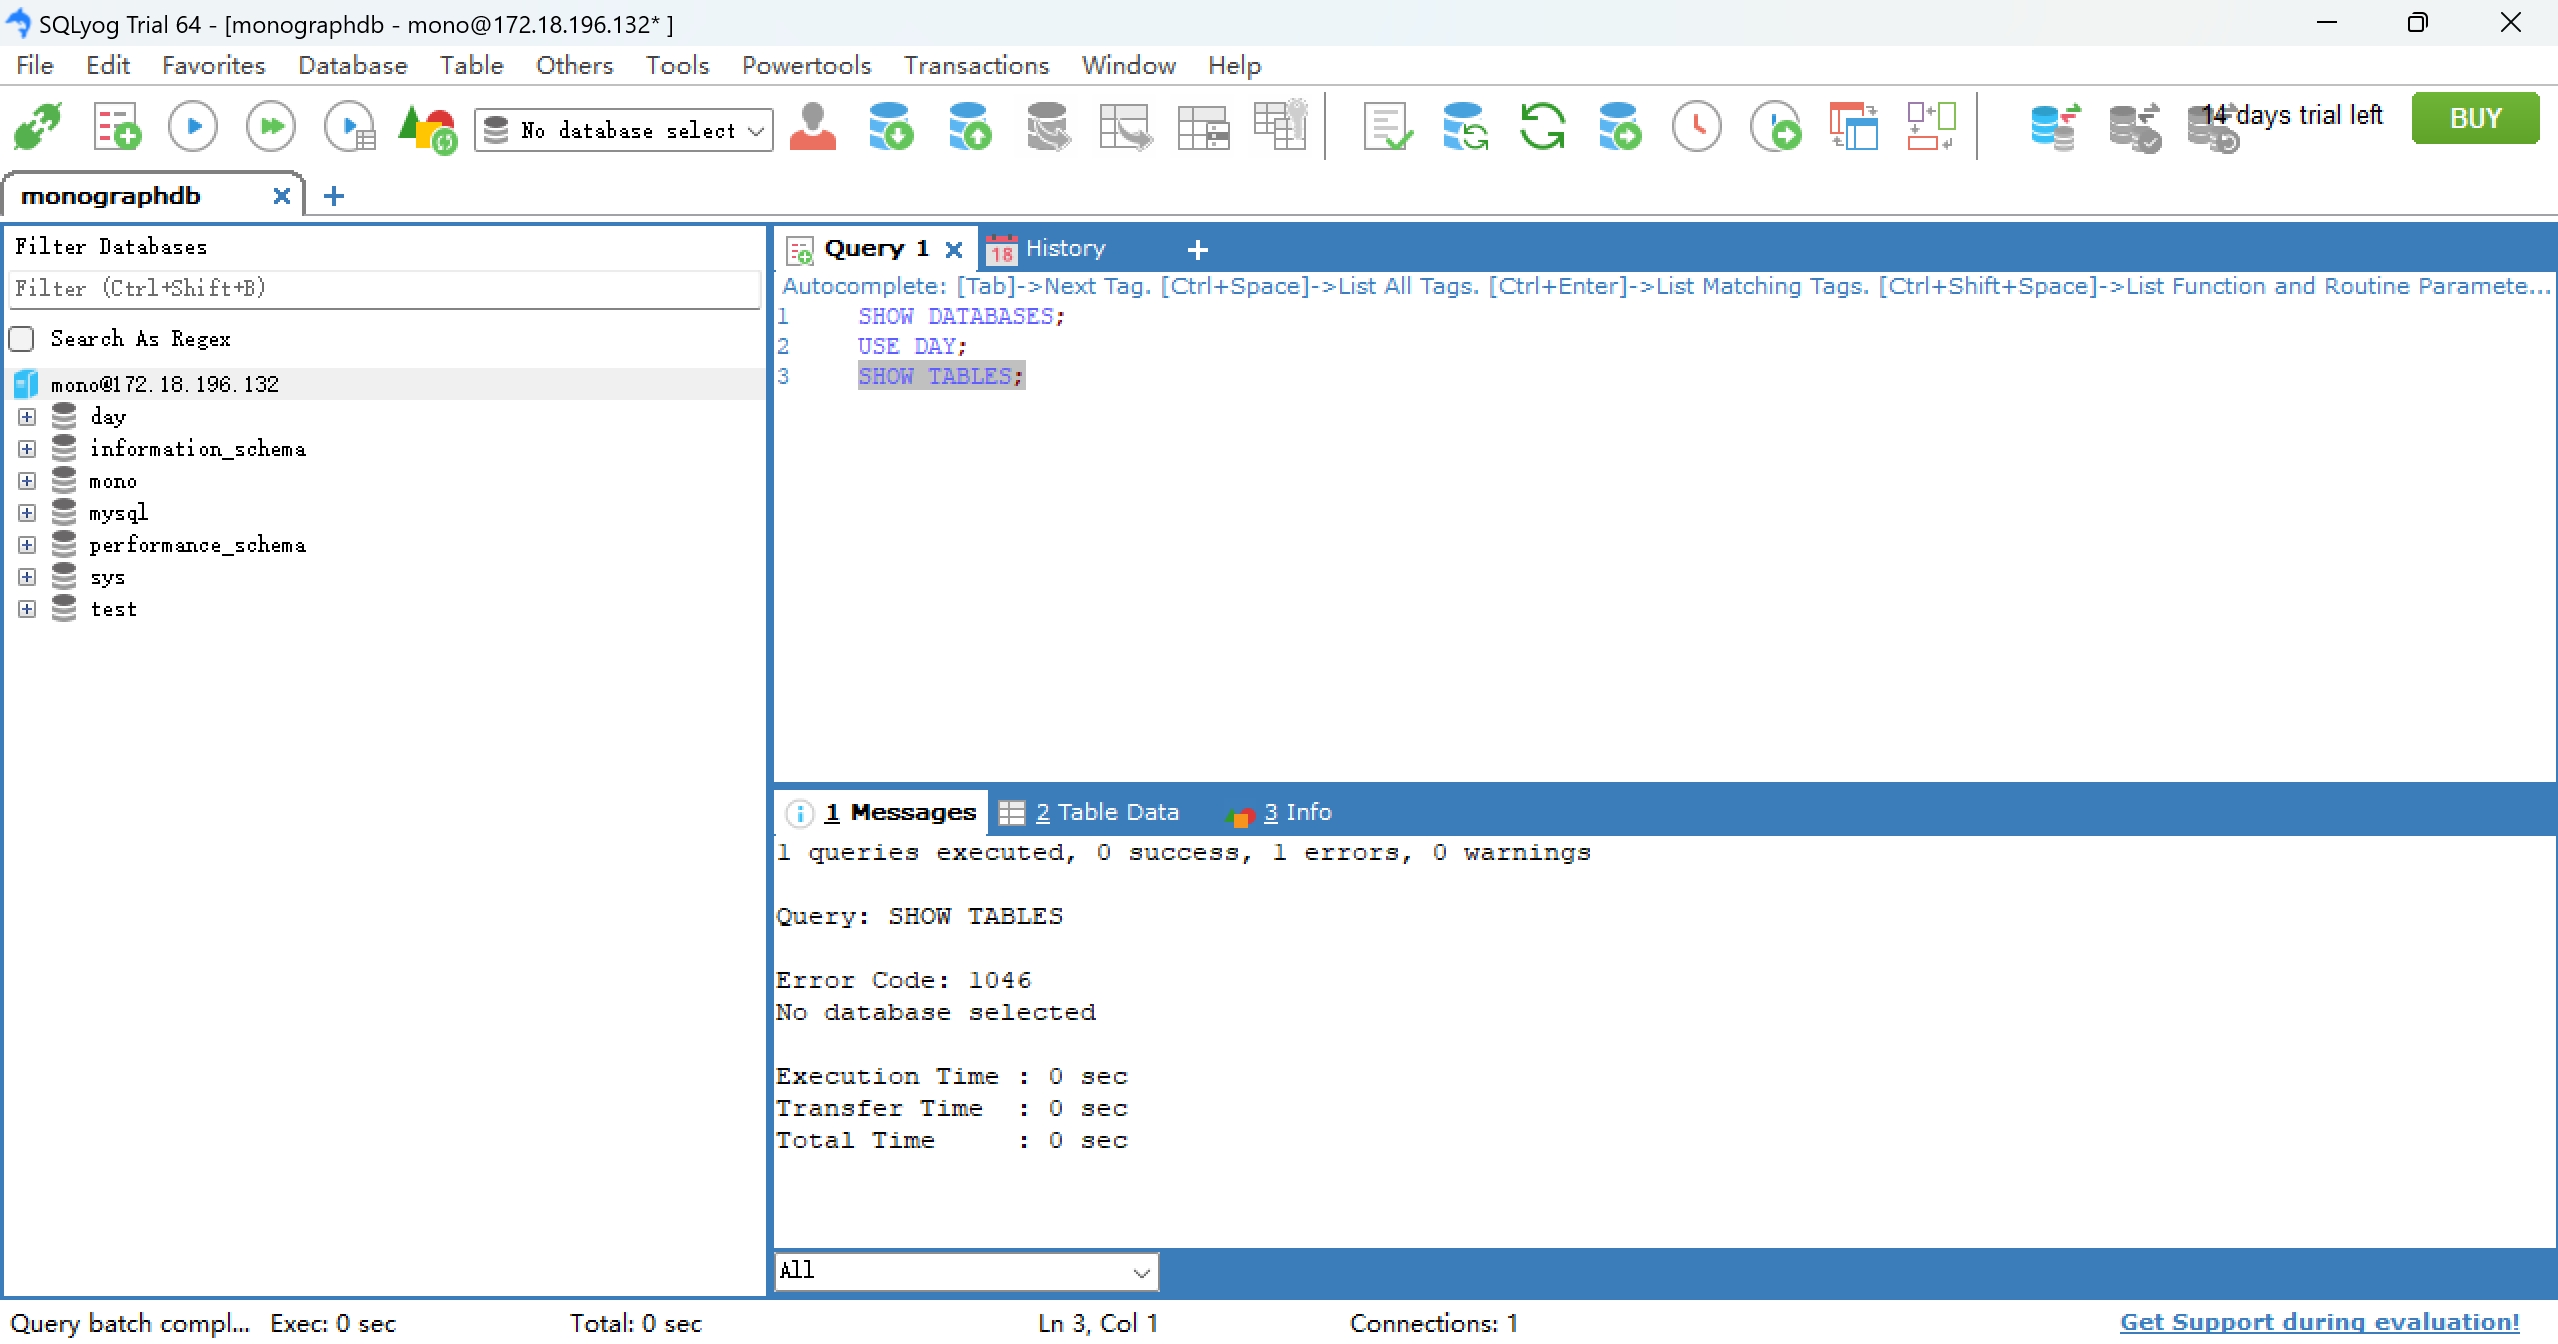Image resolution: width=2558 pixels, height=1344 pixels.
Task: Click the Execute All Queries icon
Action: (271, 127)
